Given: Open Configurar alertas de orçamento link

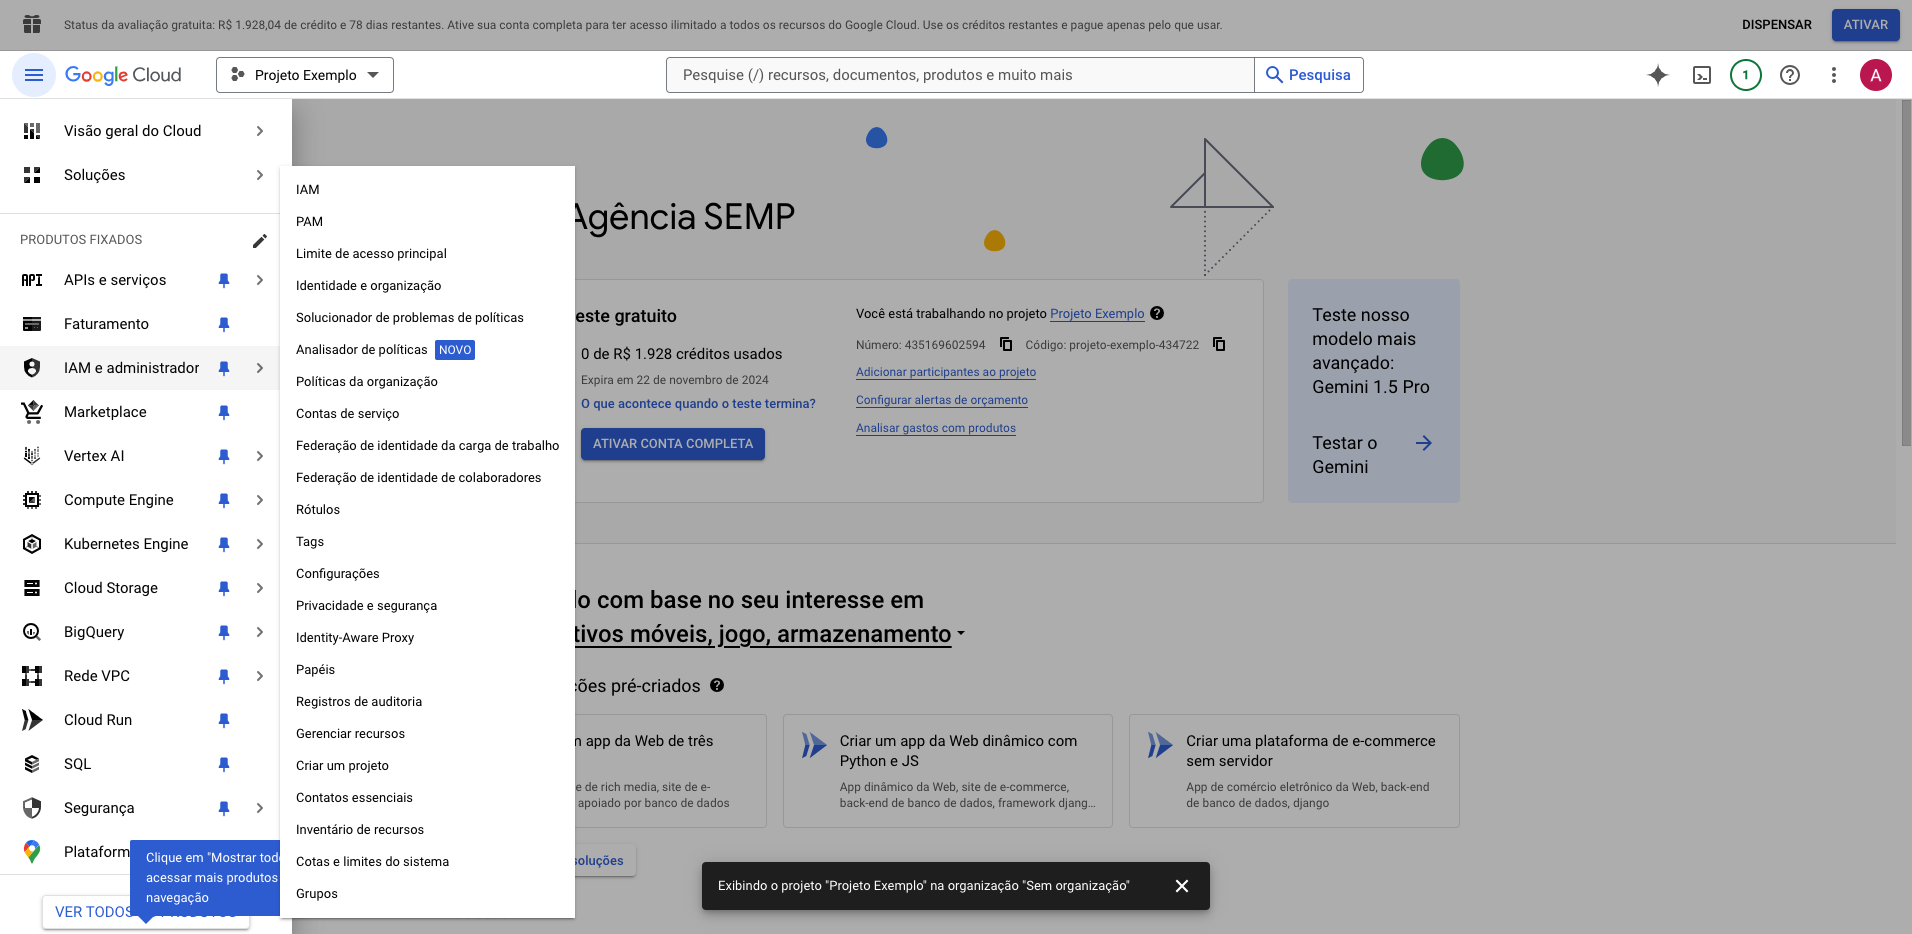Looking at the screenshot, I should [x=941, y=400].
